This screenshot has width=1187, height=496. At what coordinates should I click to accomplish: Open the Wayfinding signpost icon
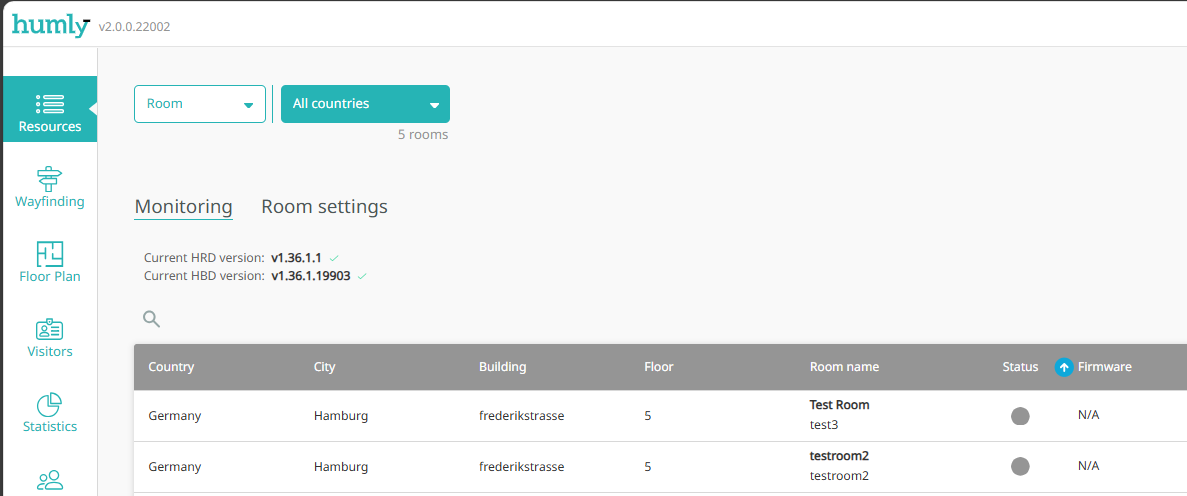click(49, 179)
